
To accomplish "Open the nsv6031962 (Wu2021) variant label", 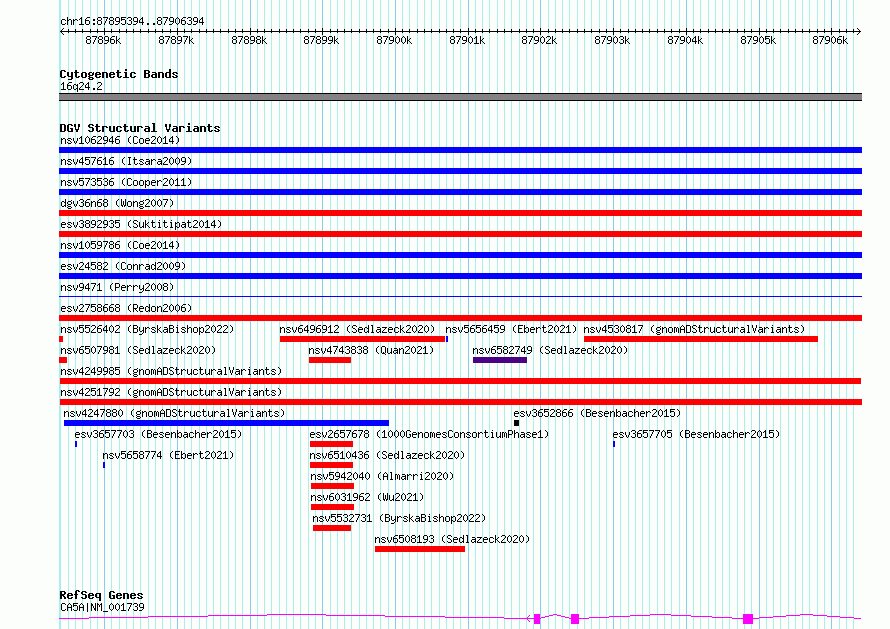I will tap(367, 497).
